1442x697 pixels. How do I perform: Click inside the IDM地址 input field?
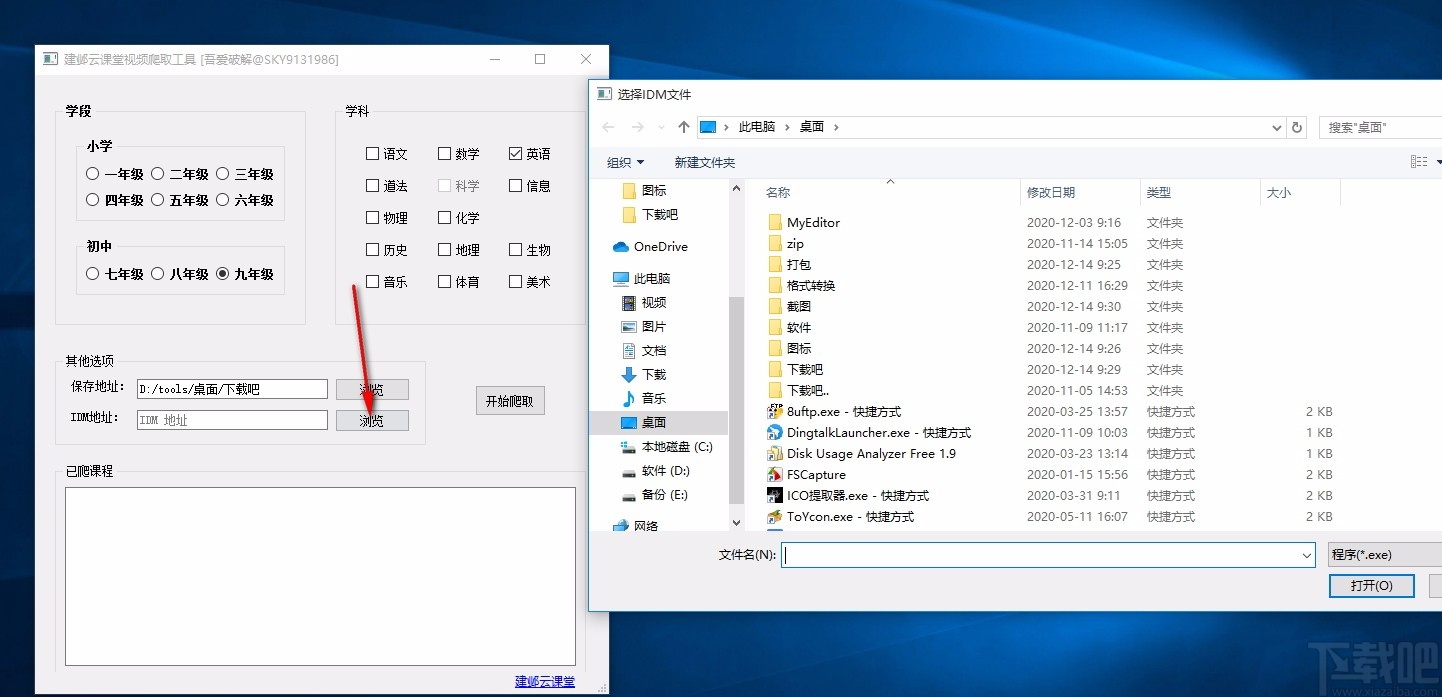[232, 419]
